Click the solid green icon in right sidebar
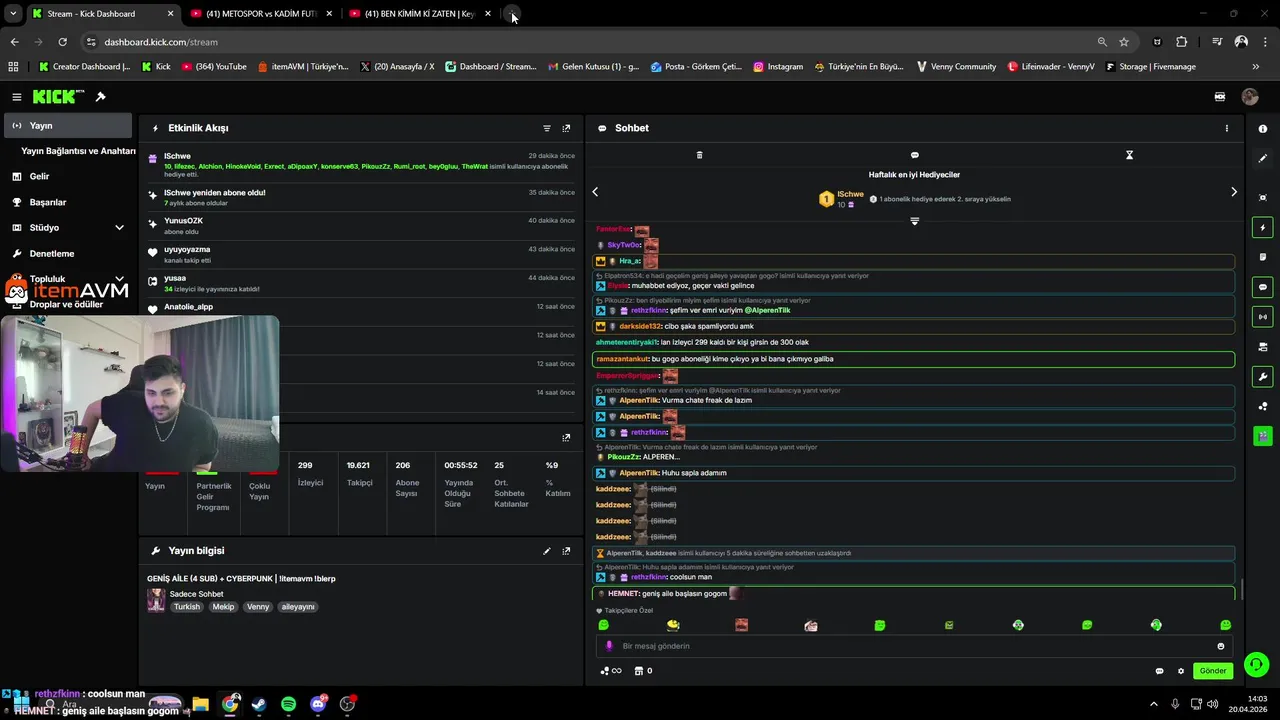The height and width of the screenshot is (720, 1280). tap(1262, 436)
